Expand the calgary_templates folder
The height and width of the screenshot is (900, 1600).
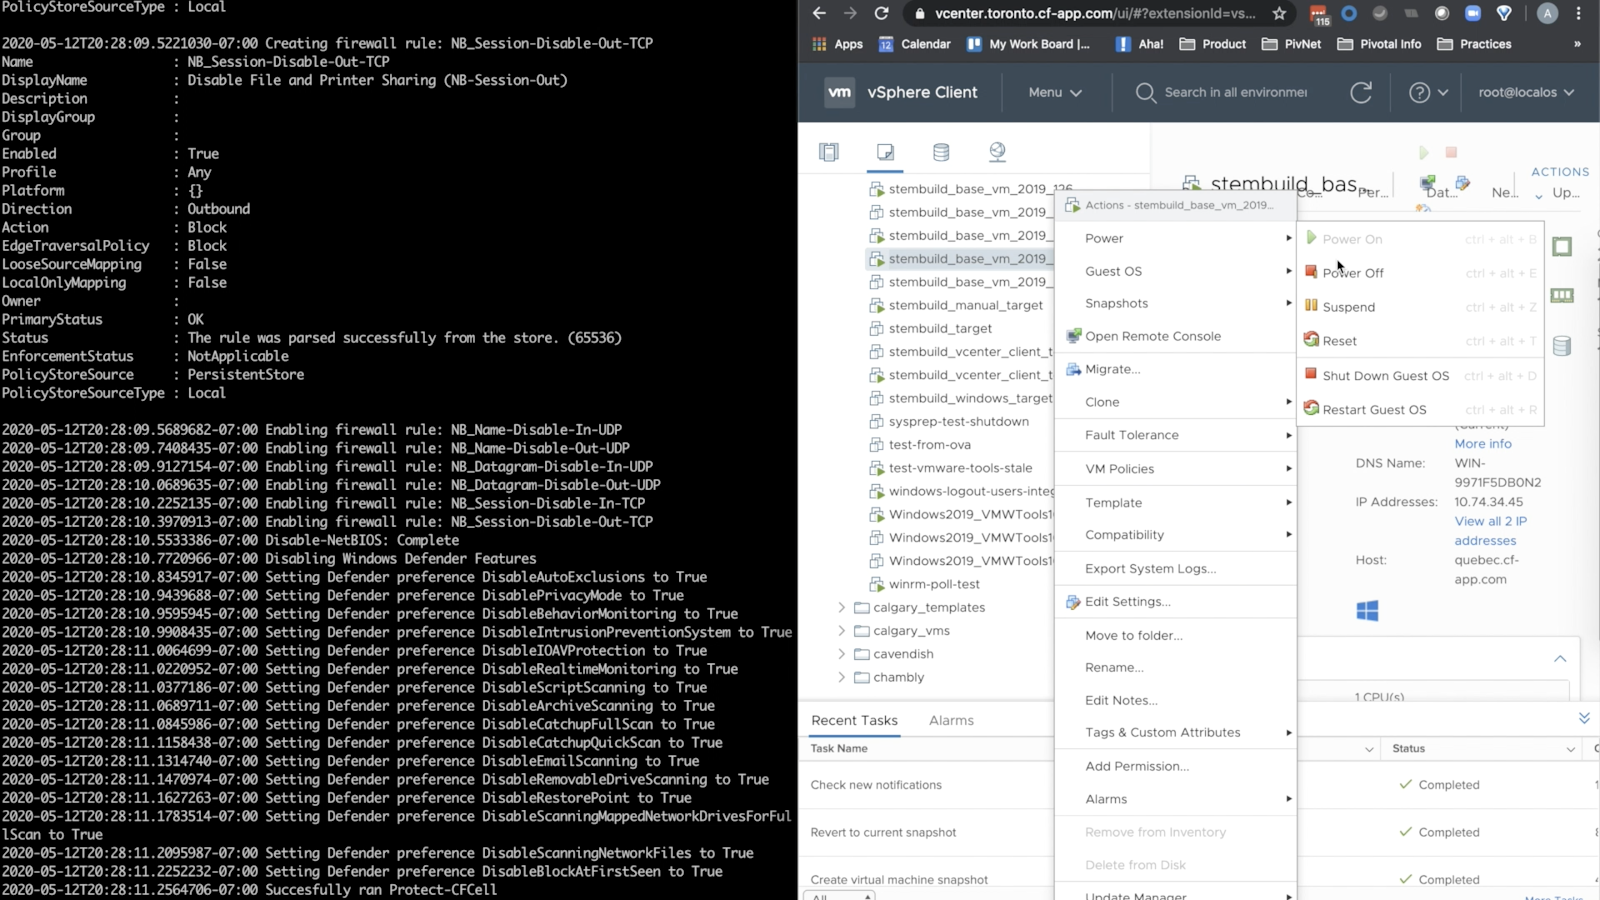click(x=841, y=608)
